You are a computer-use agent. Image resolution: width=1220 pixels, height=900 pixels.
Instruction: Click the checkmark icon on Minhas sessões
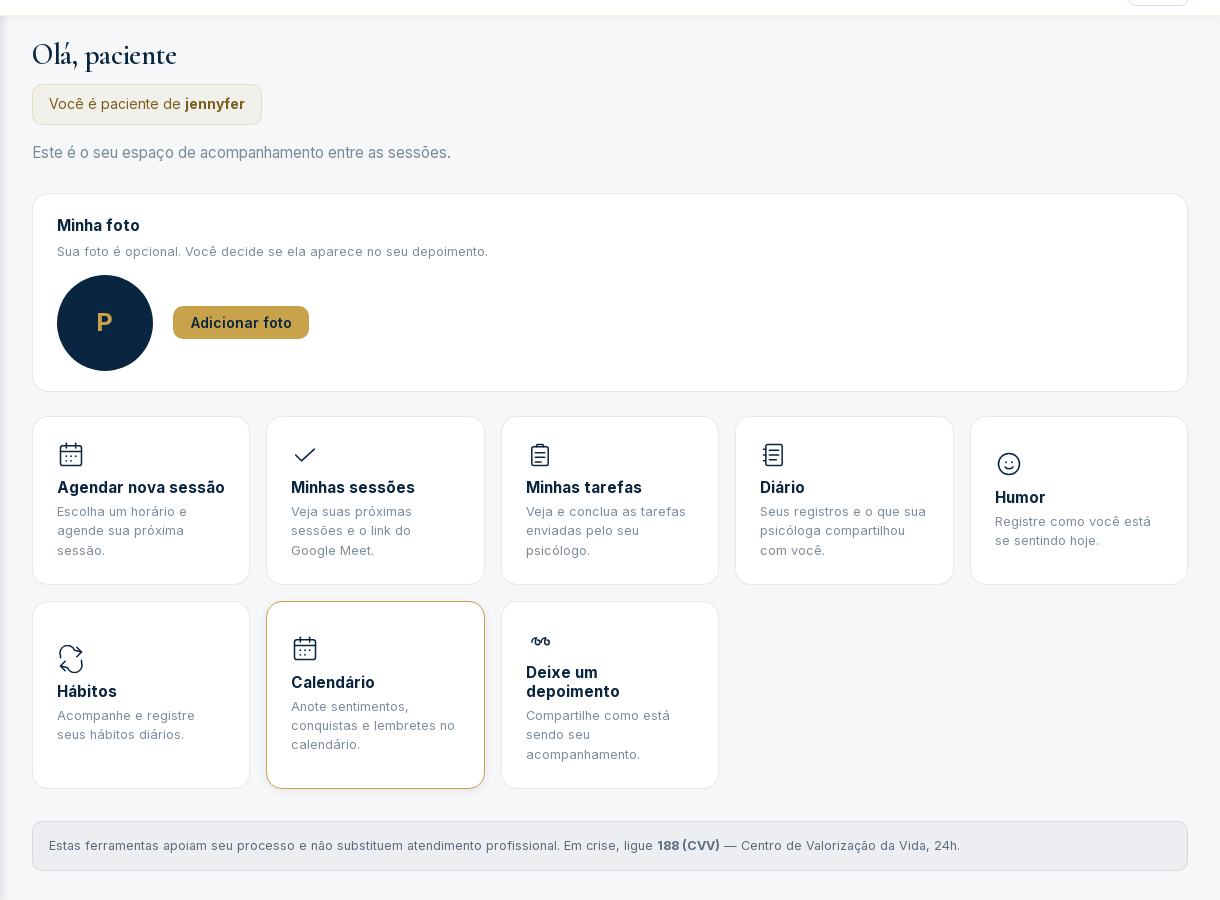[x=305, y=455]
